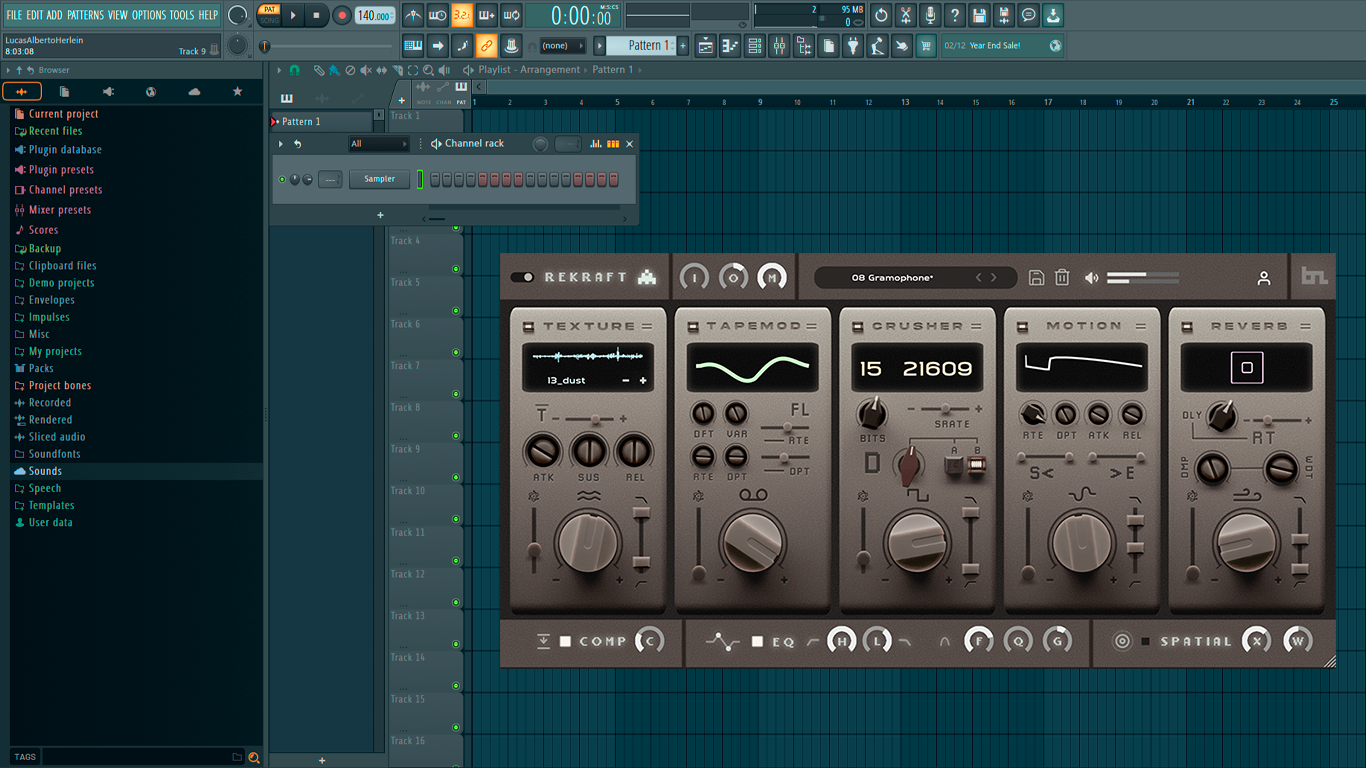1366x768 pixels.
Task: Toggle the playlist magnet snap icon
Action: 294,70
